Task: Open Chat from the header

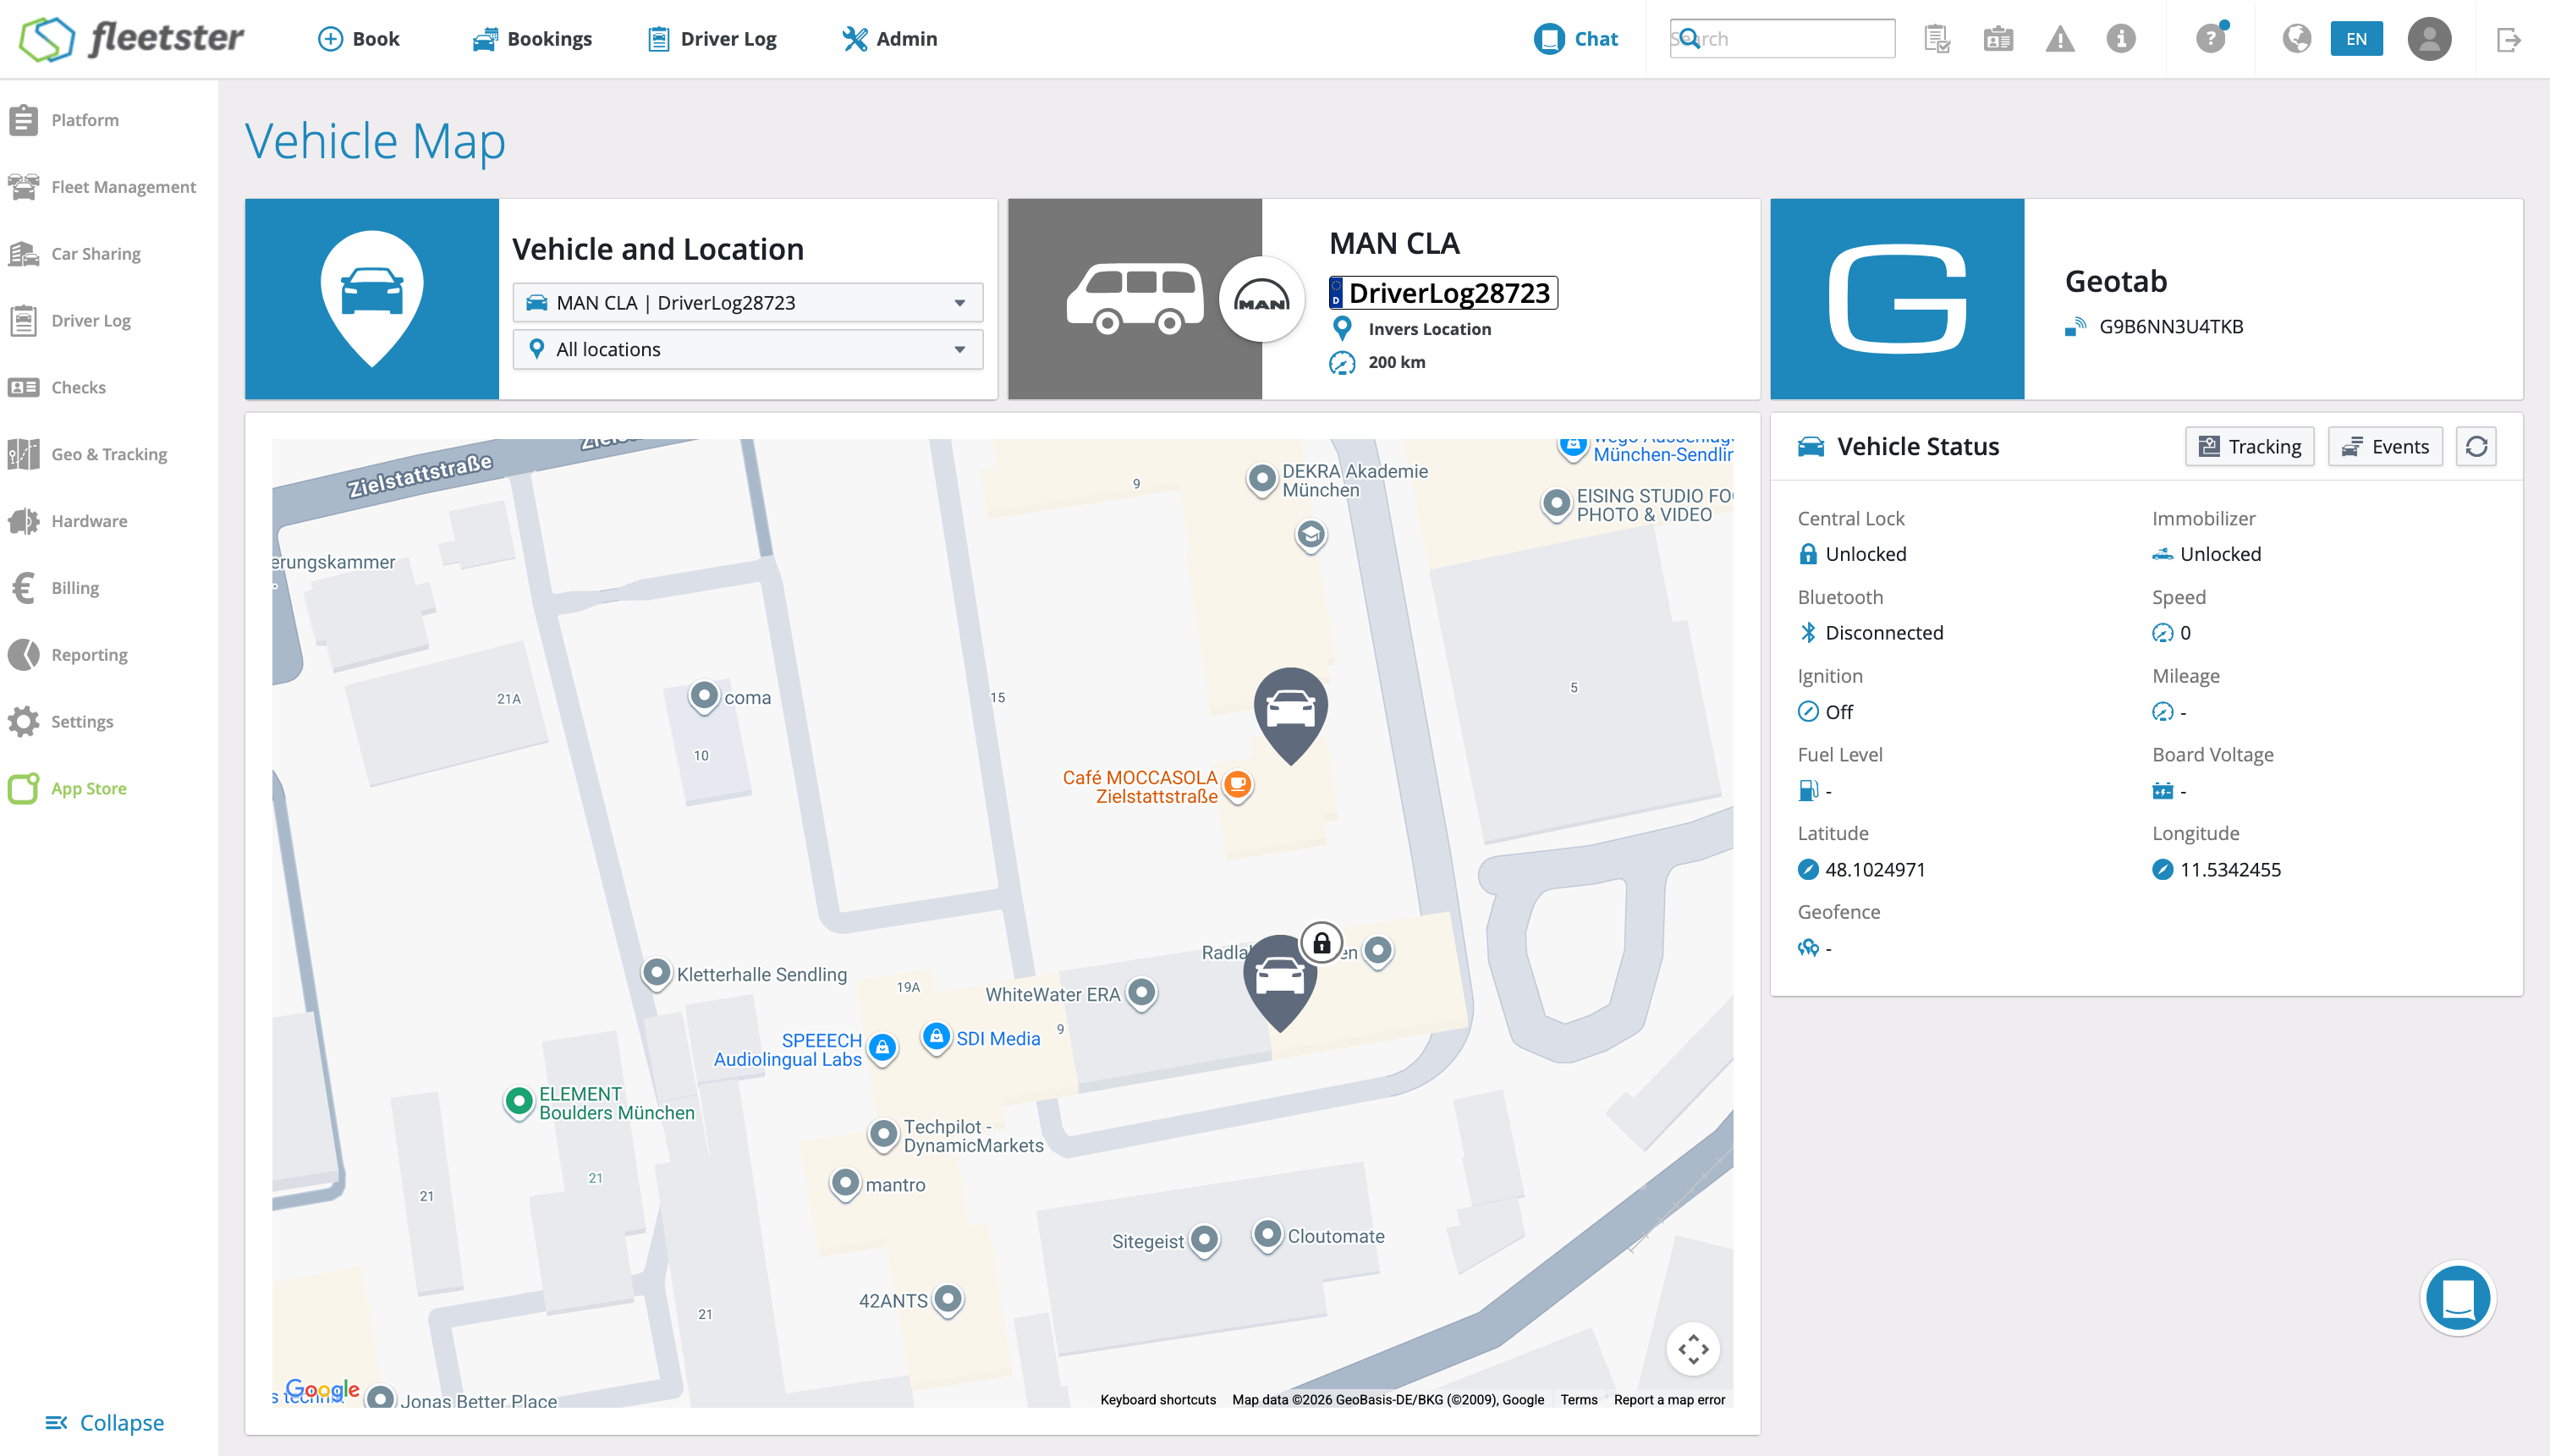Action: [x=1576, y=39]
